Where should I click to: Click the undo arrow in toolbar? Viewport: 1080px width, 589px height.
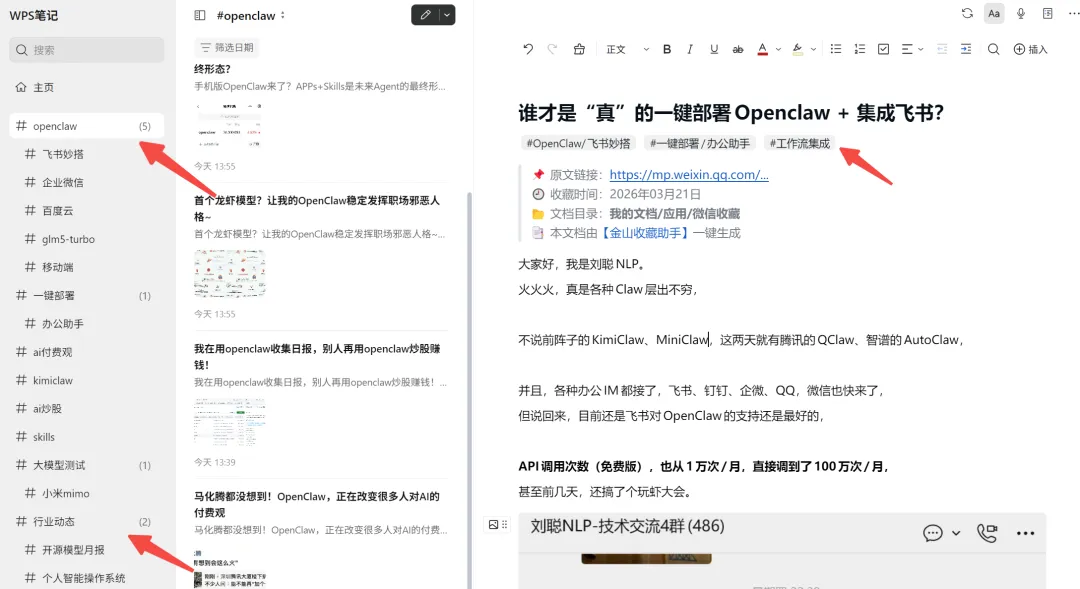tap(528, 49)
